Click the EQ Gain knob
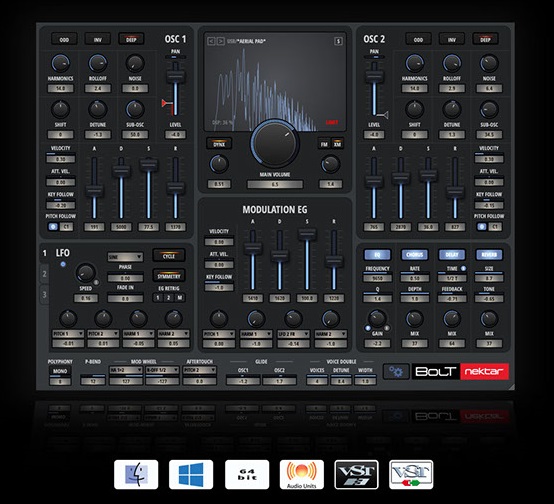Screen dimensions: 554x504 click(377, 319)
